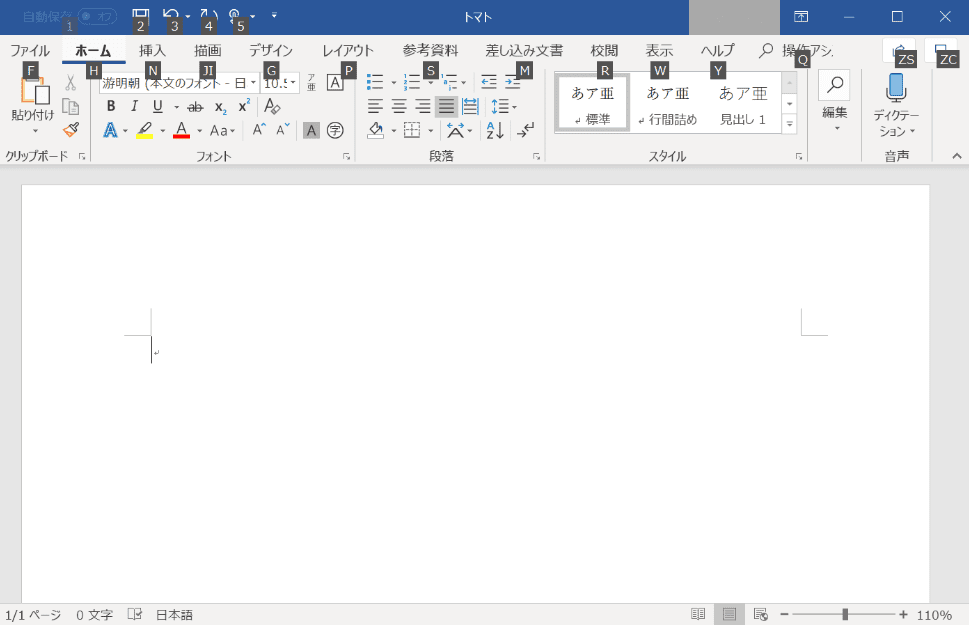Open the font size dropdown
The image size is (969, 625).
click(293, 83)
